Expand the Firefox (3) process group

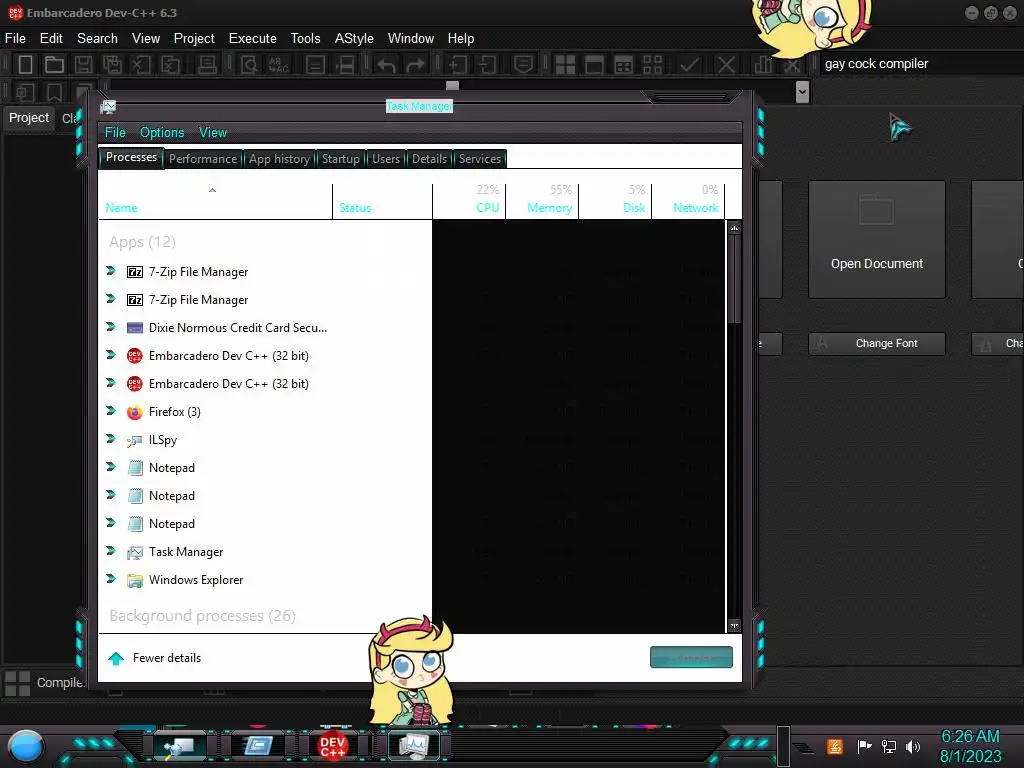[x=111, y=411]
